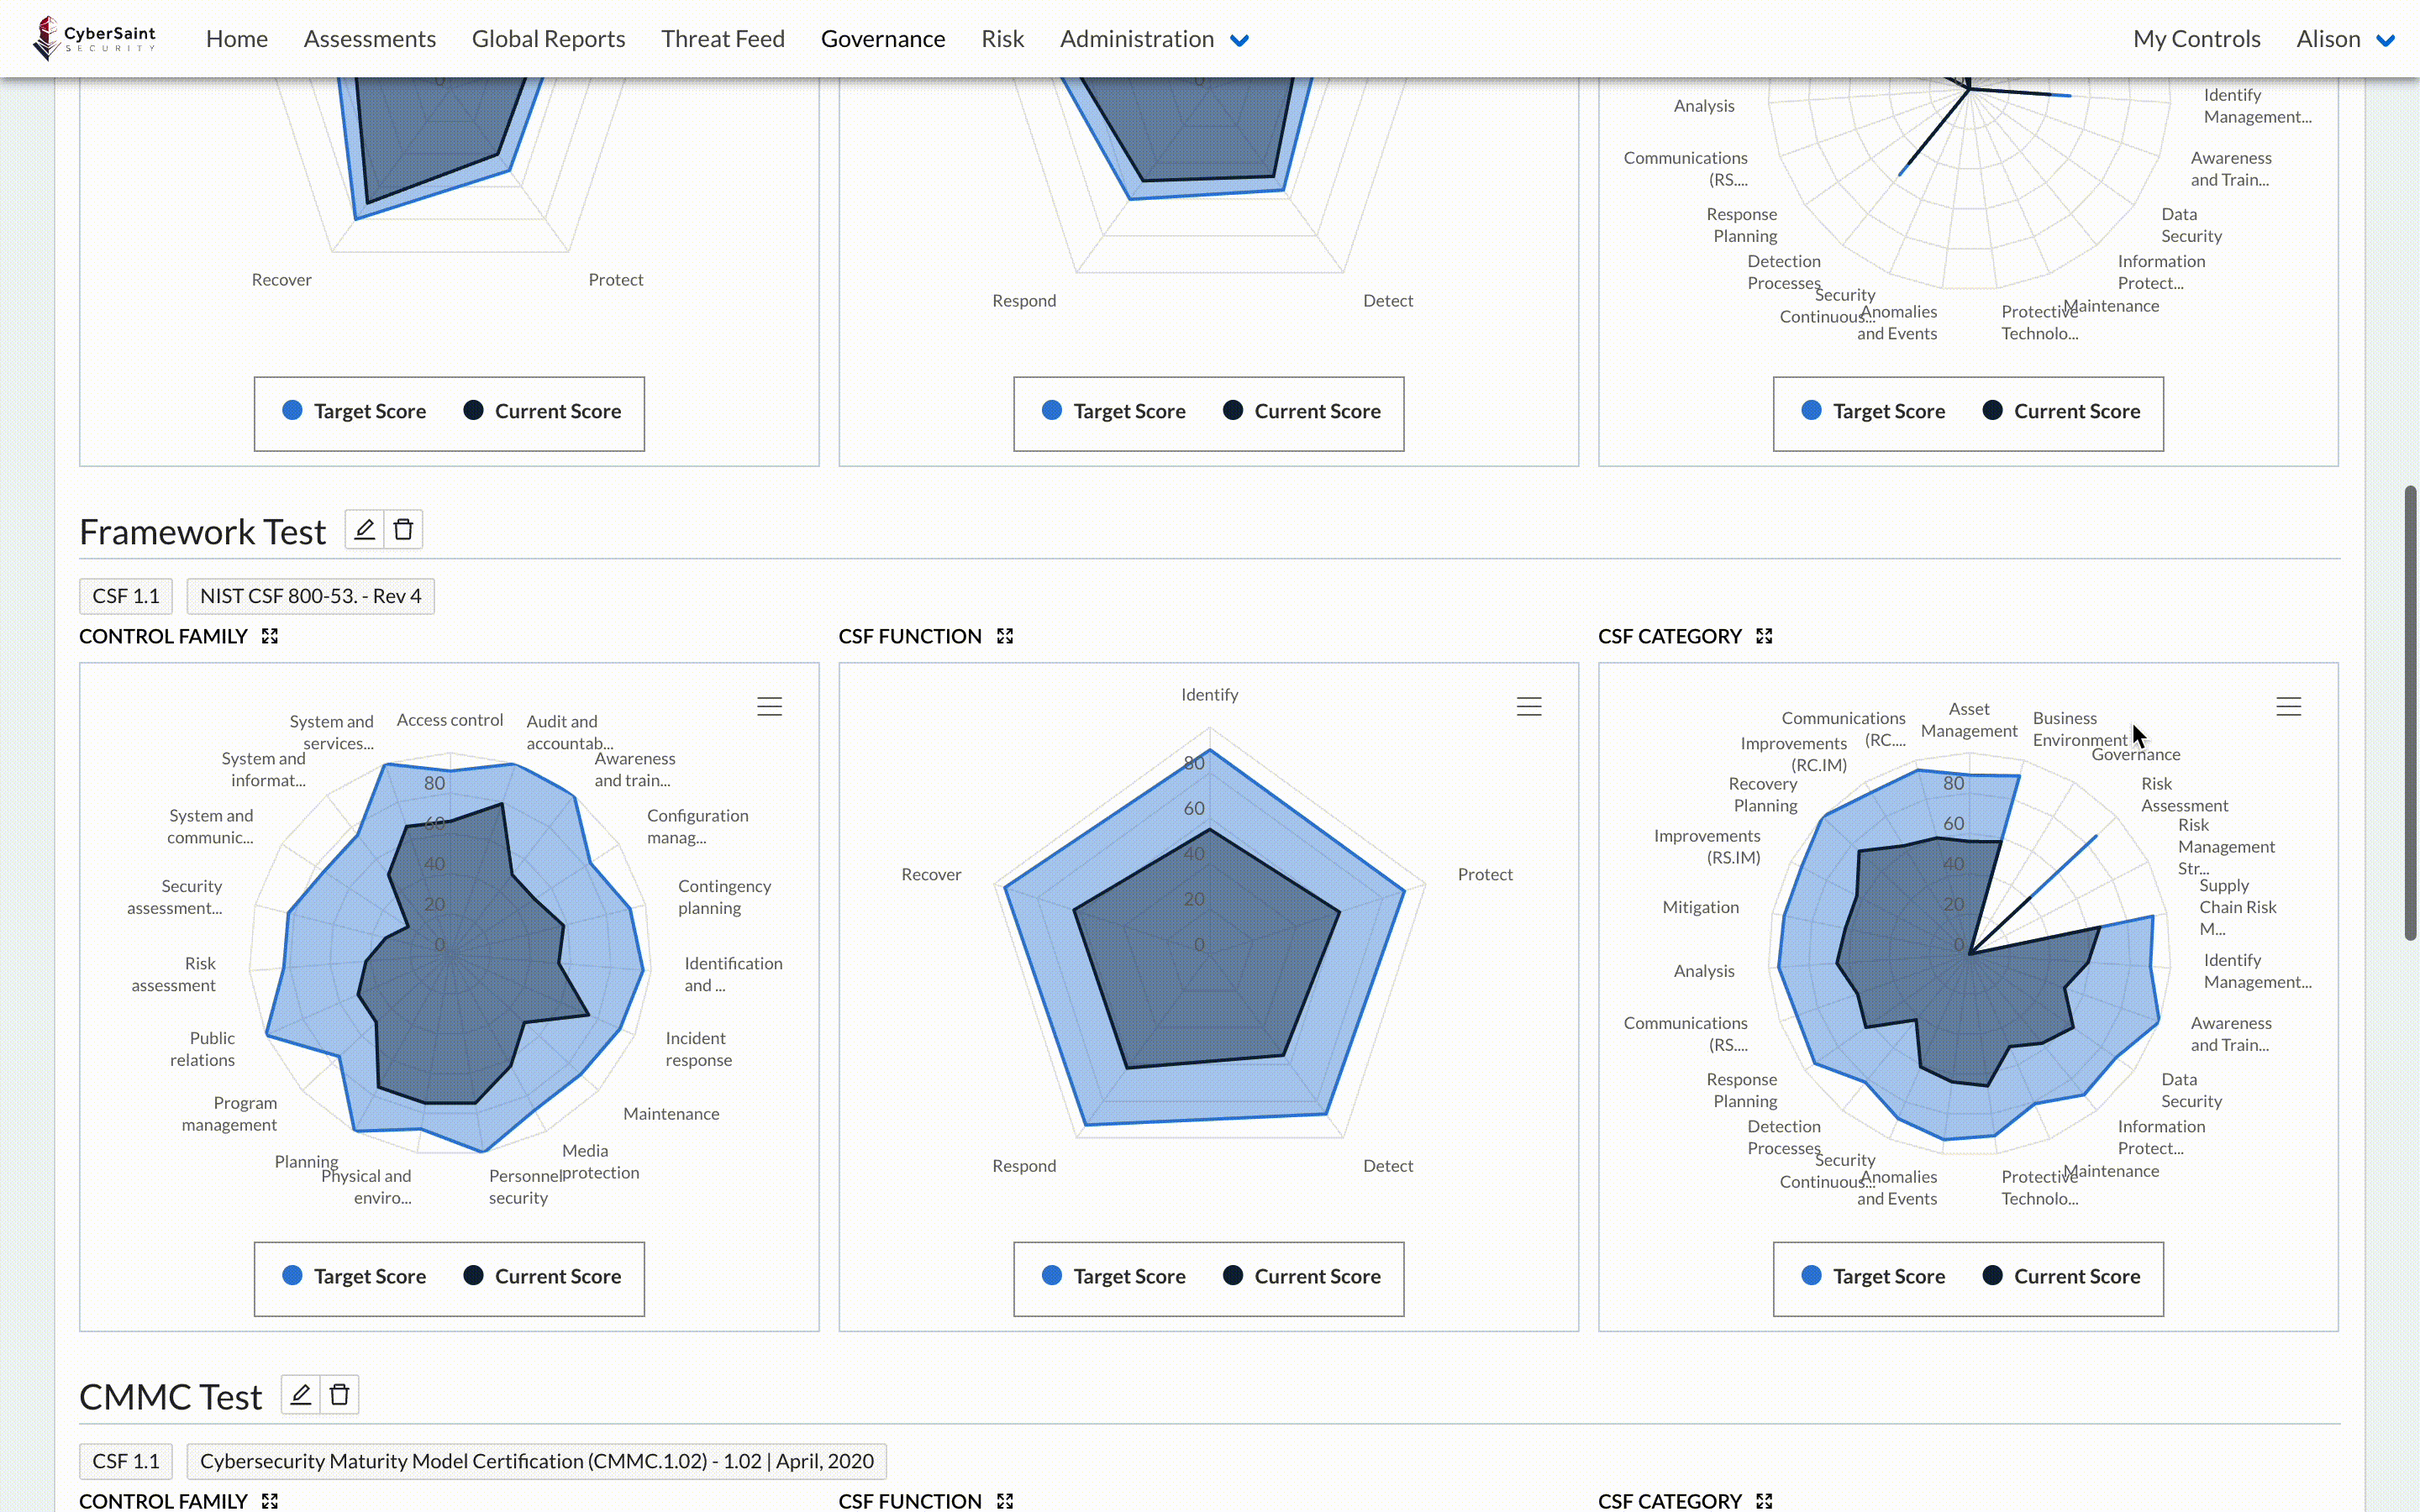The height and width of the screenshot is (1512, 2420).
Task: Click the delete icon for Framework Test
Action: [x=402, y=529]
